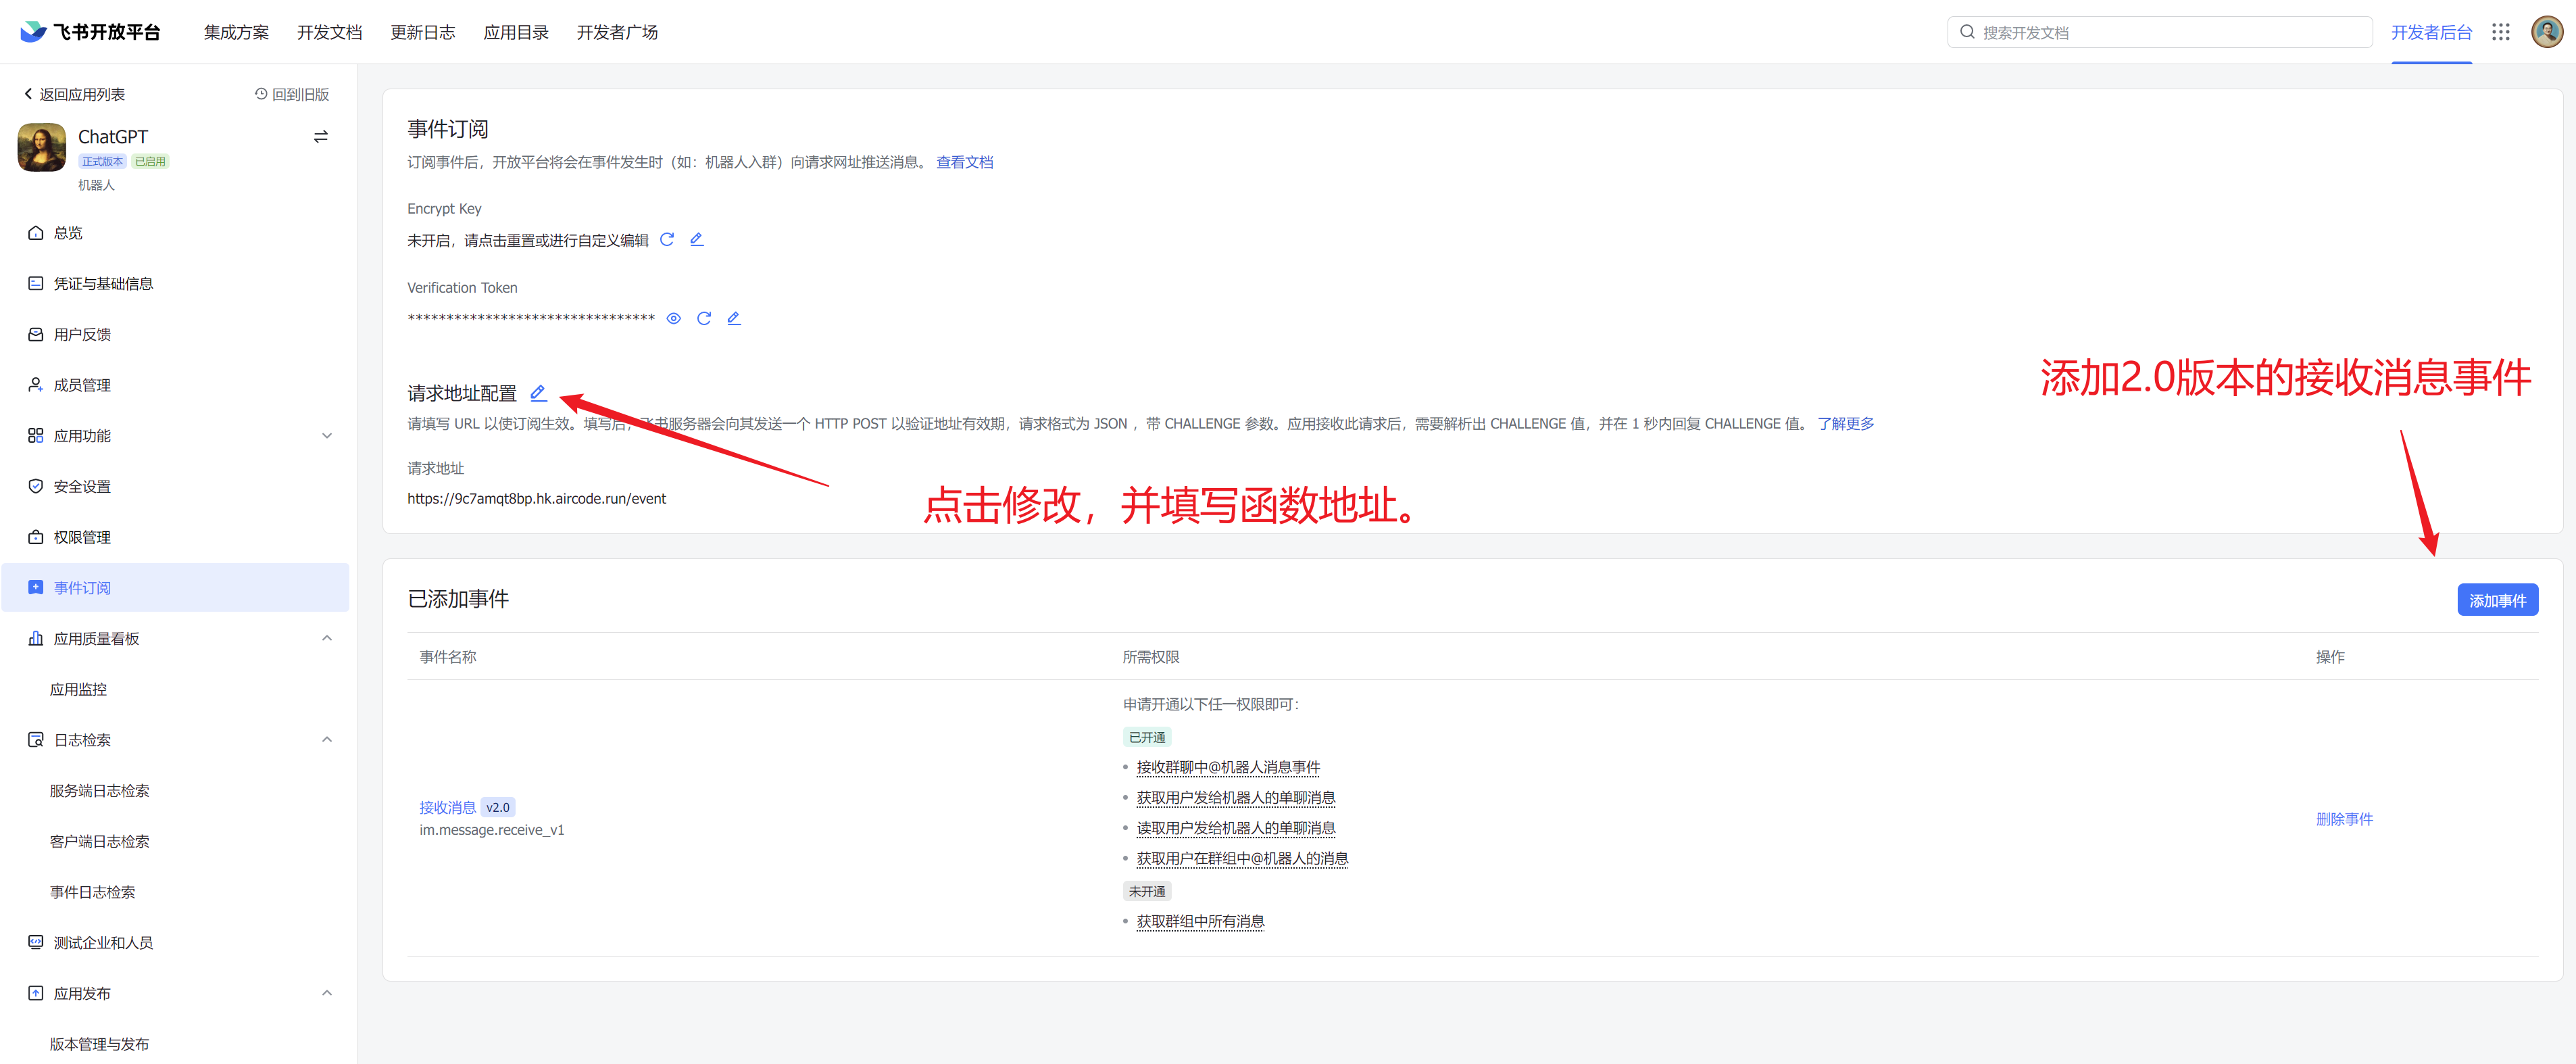Open the apps grid icon in header
Screen dimensions: 2576x1064
tap(2500, 32)
